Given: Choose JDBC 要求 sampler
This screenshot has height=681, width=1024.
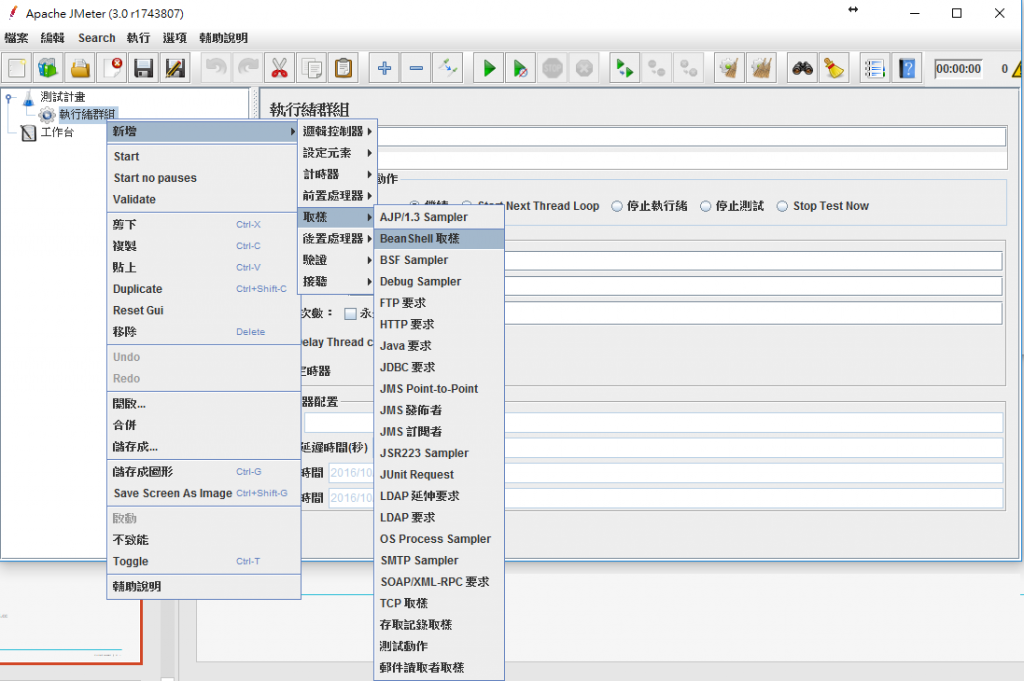Looking at the screenshot, I should pos(439,368).
